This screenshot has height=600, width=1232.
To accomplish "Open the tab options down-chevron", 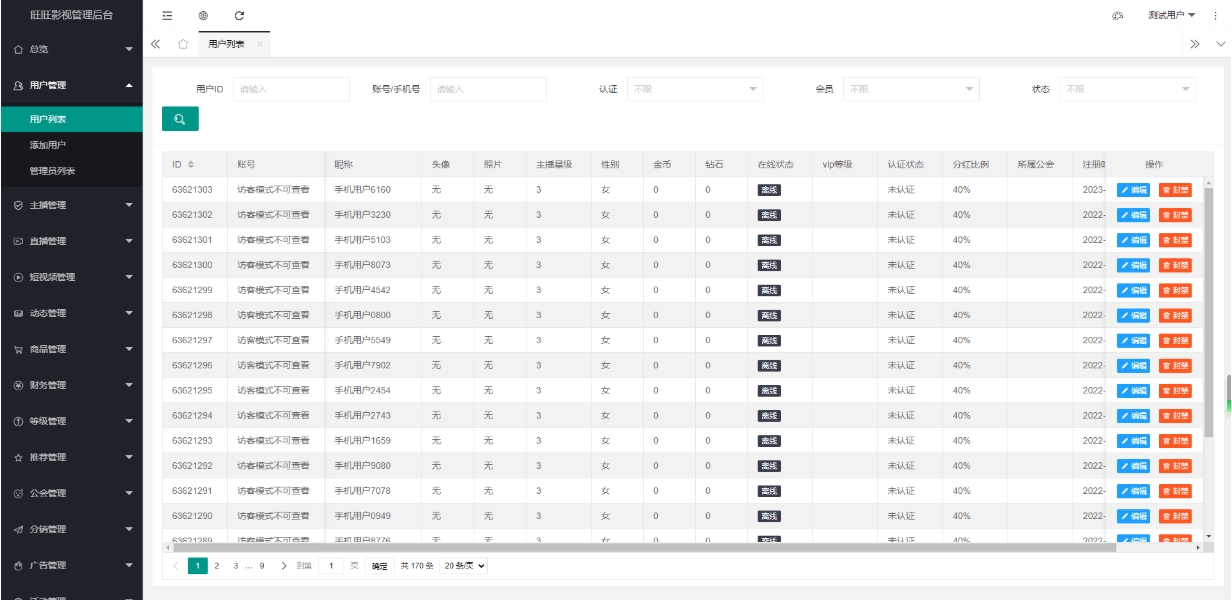I will 1220,45.
